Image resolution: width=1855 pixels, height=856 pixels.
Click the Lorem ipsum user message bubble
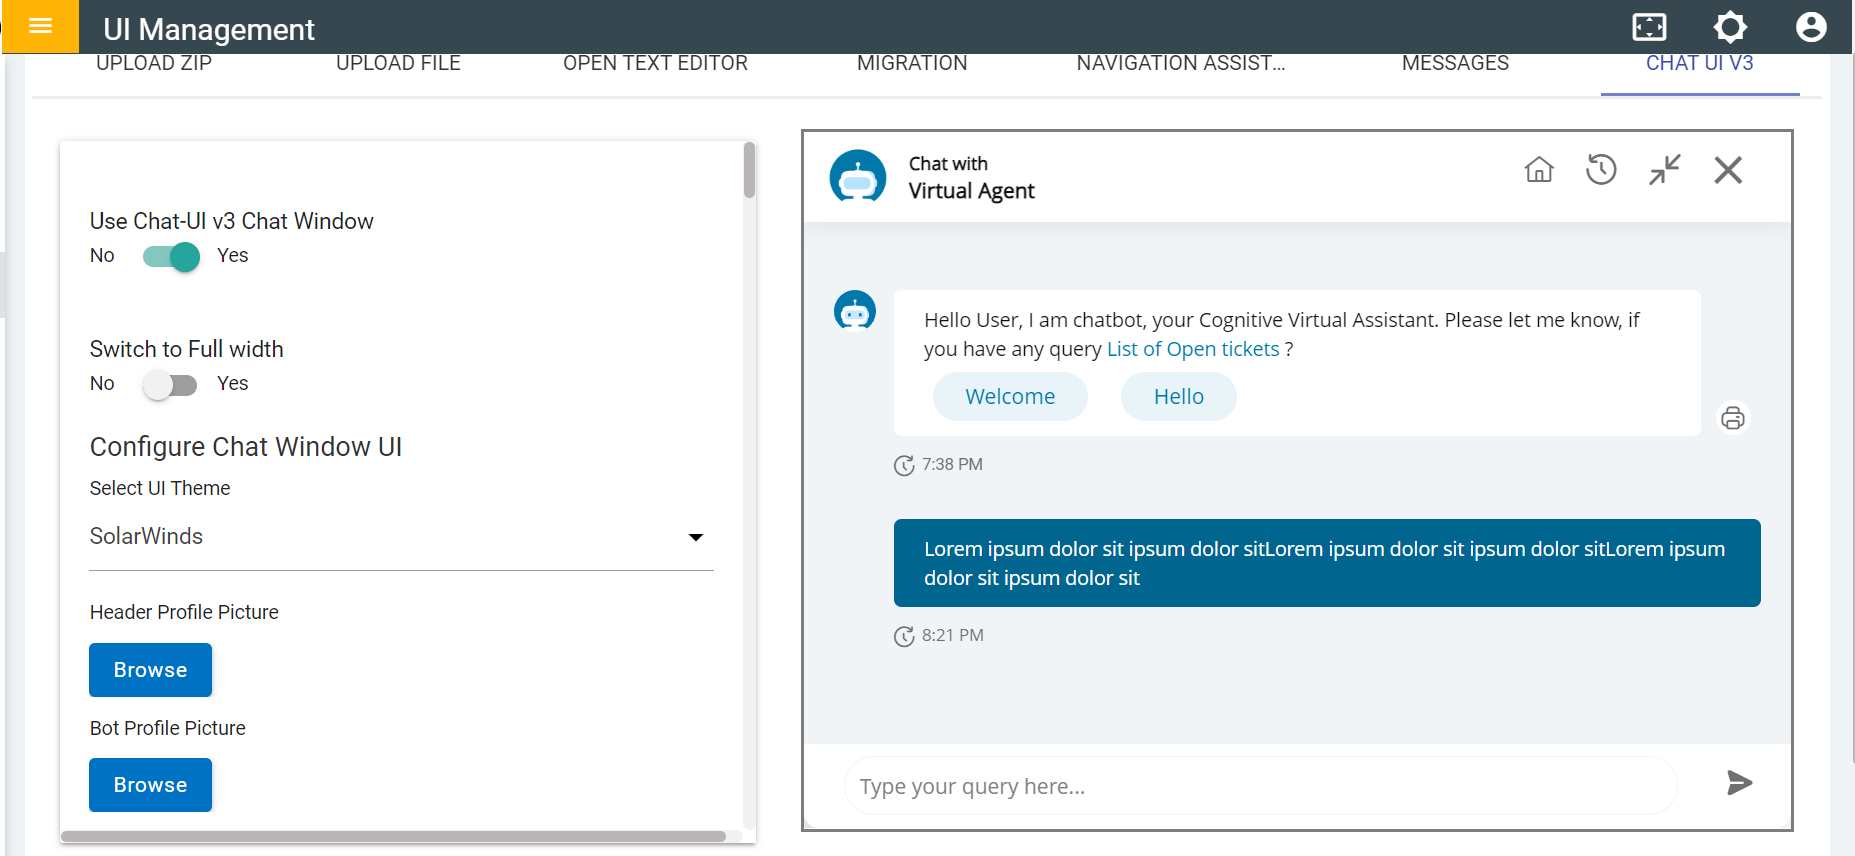pyautogui.click(x=1327, y=563)
